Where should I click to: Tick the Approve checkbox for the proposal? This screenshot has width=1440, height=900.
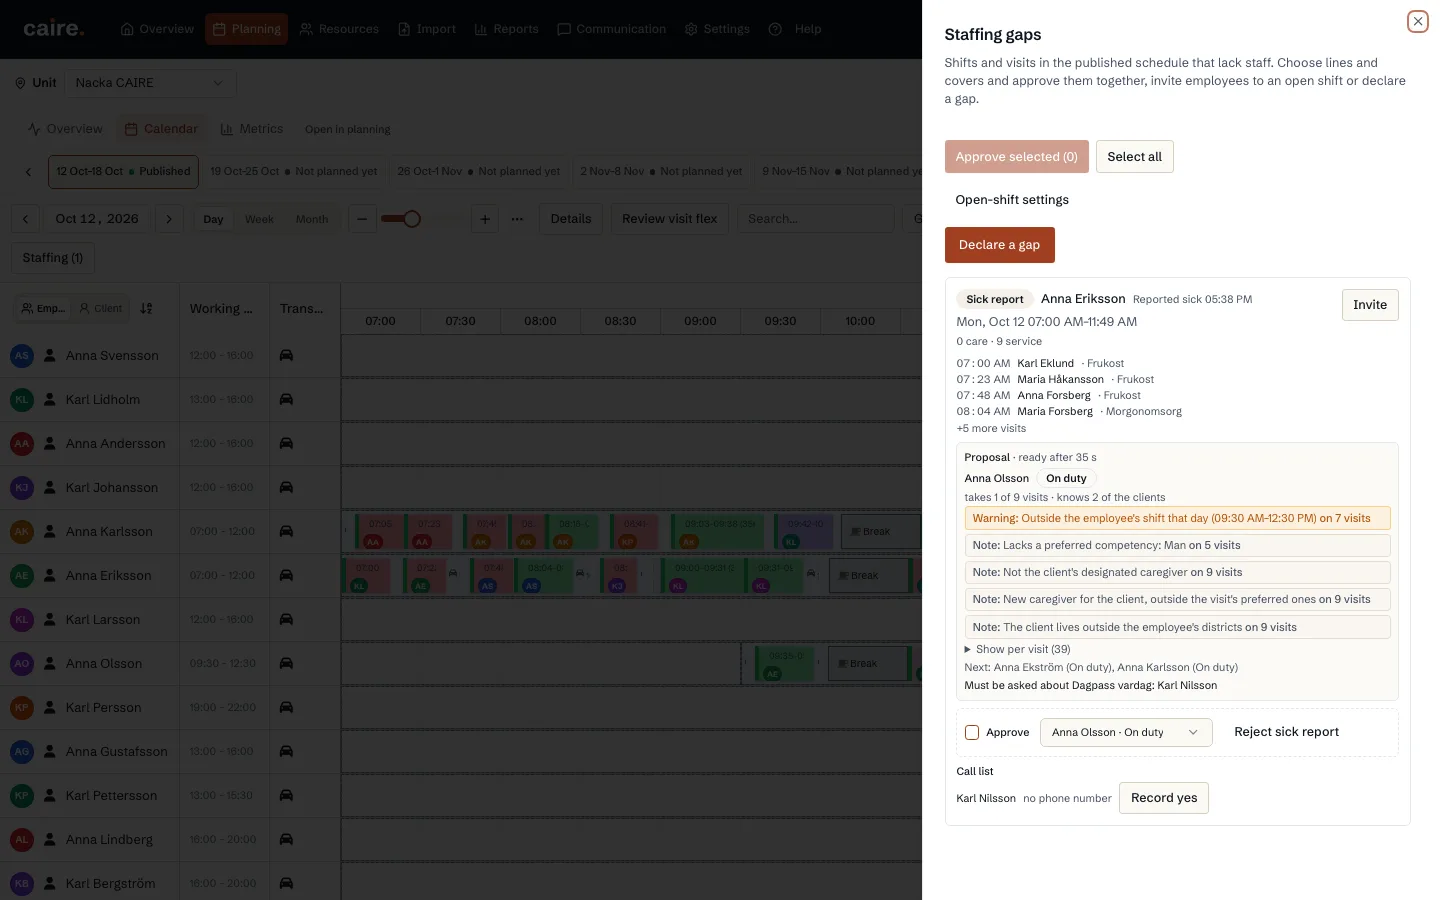pos(971,733)
